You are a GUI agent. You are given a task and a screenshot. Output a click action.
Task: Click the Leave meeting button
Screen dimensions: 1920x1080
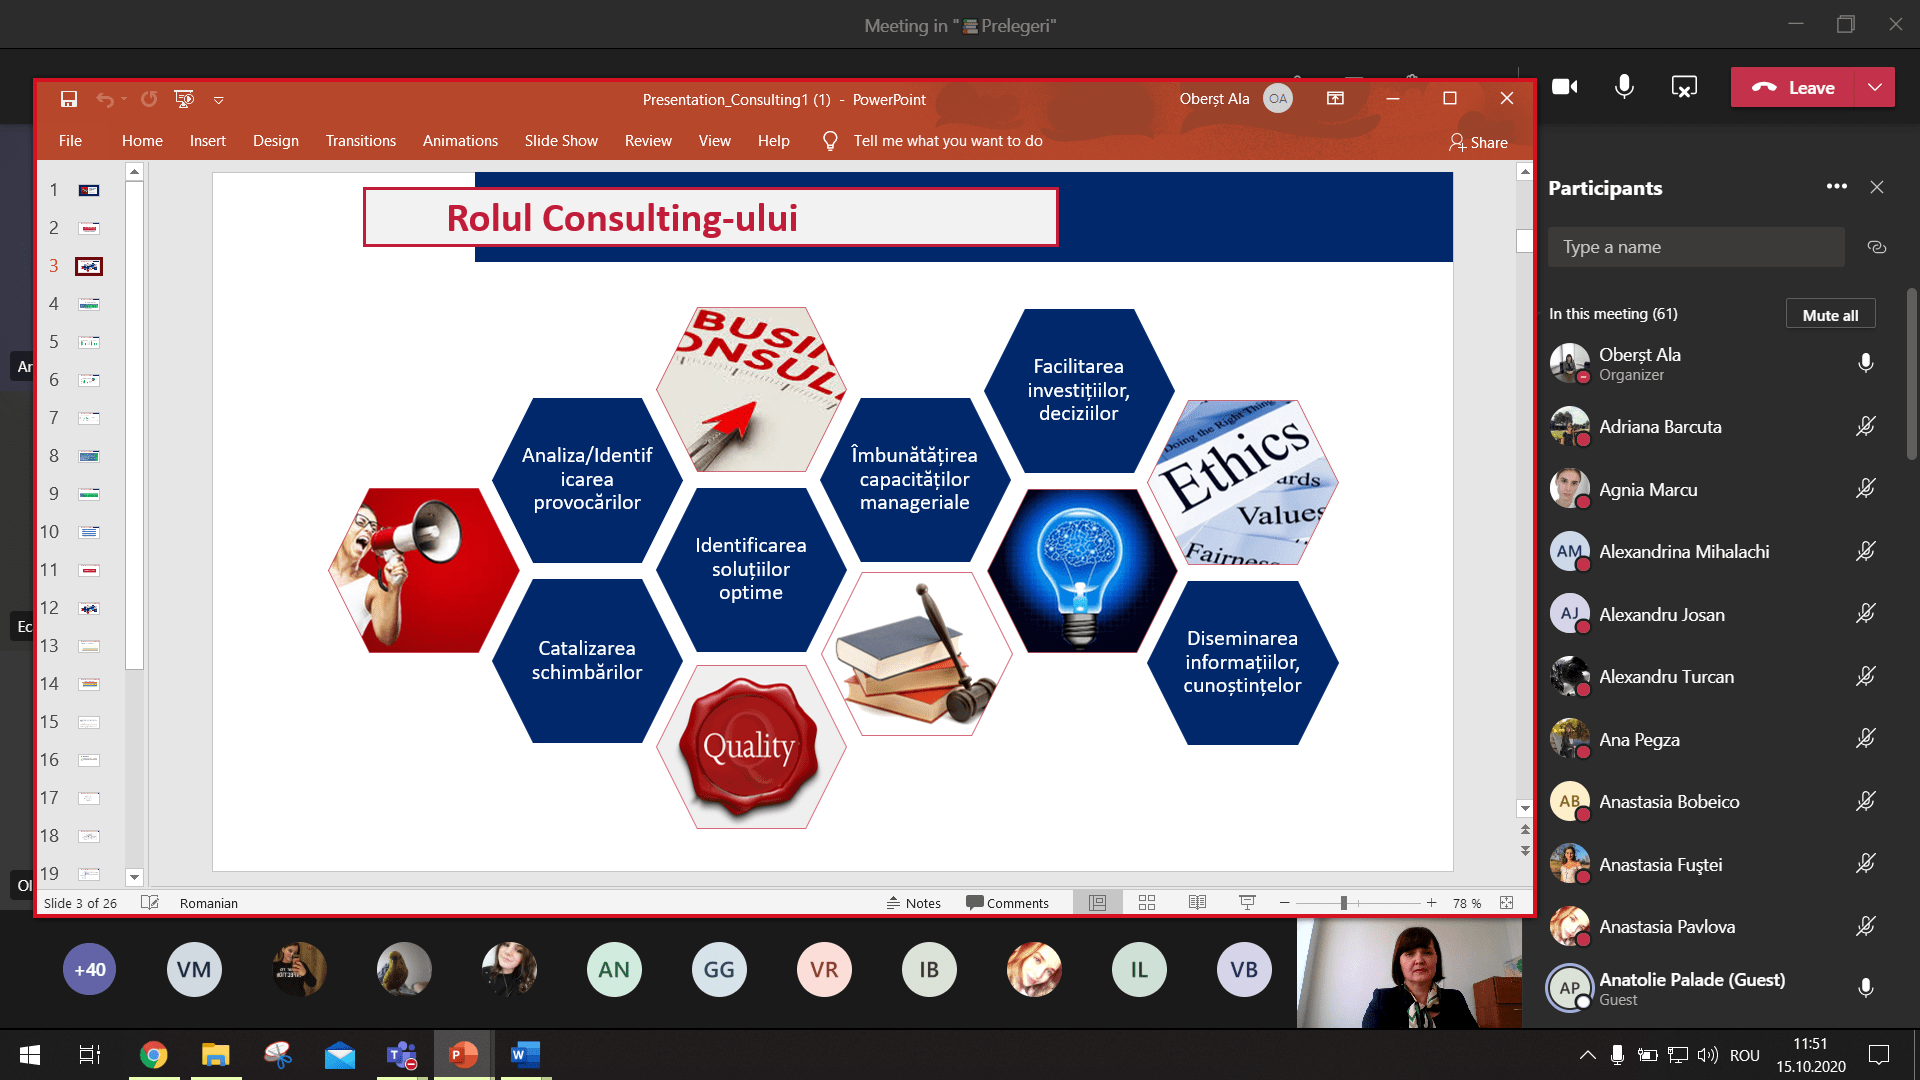coord(1793,87)
